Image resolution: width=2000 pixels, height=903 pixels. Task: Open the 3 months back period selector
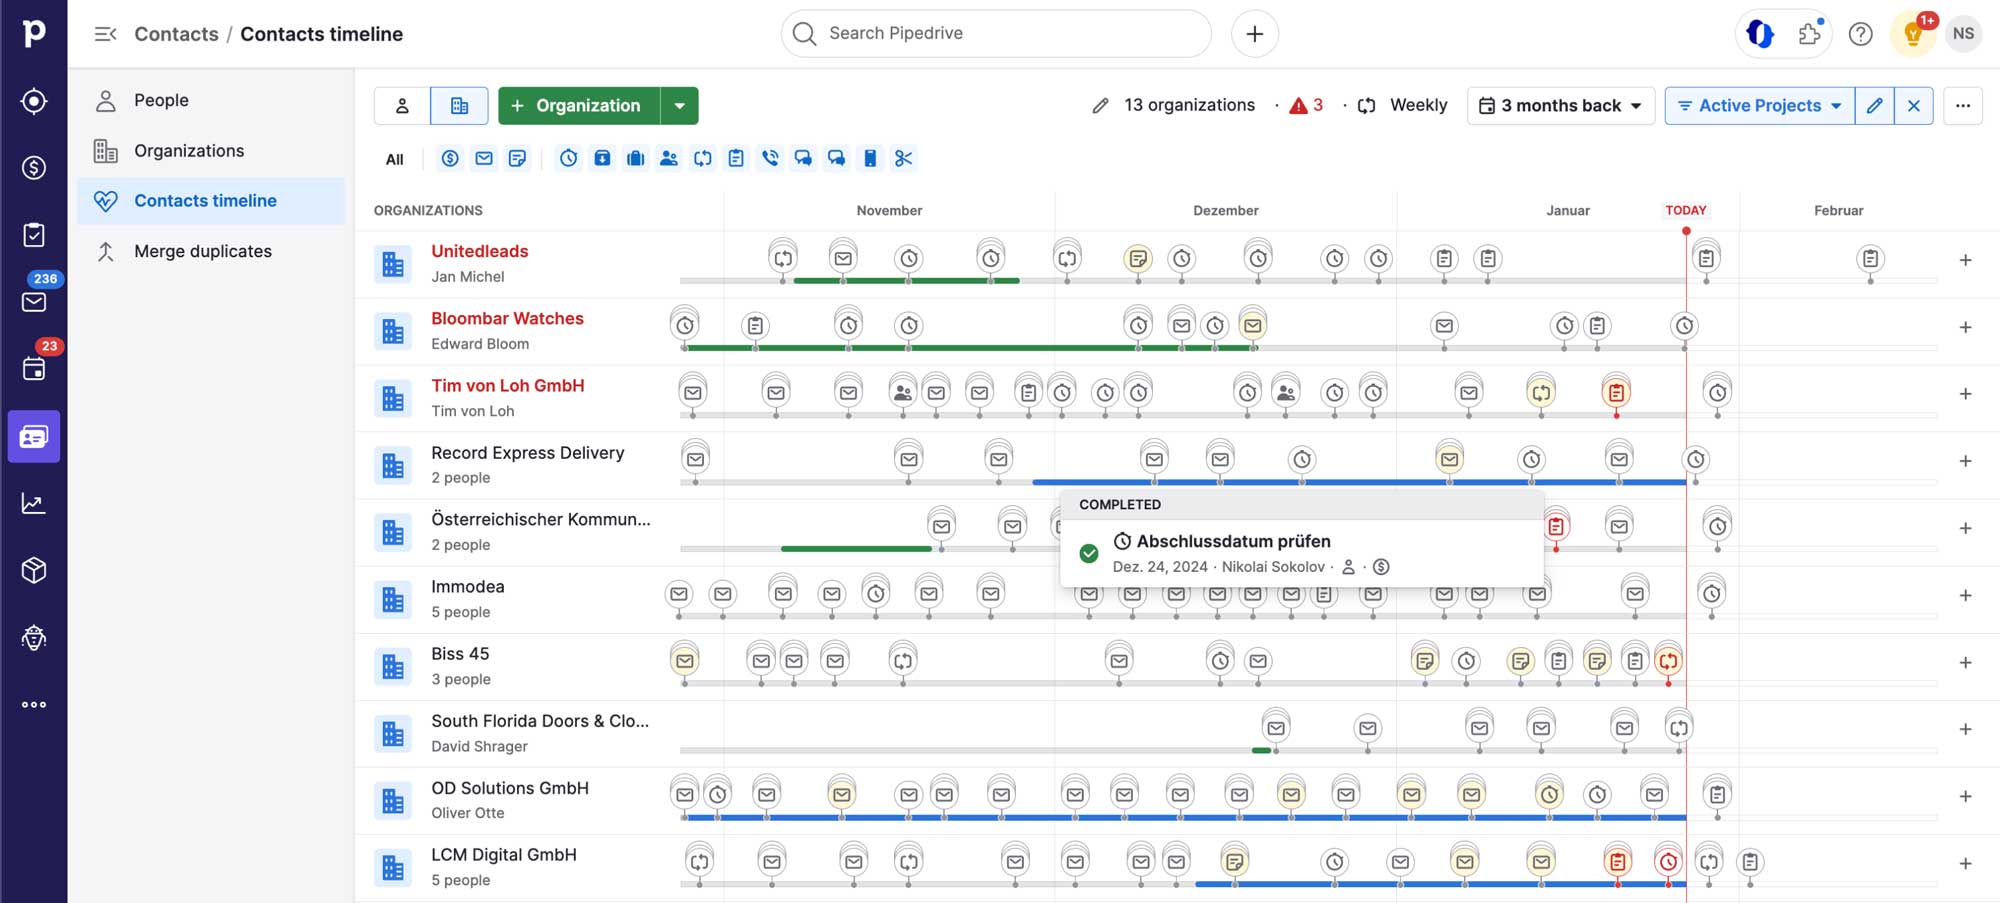1560,105
